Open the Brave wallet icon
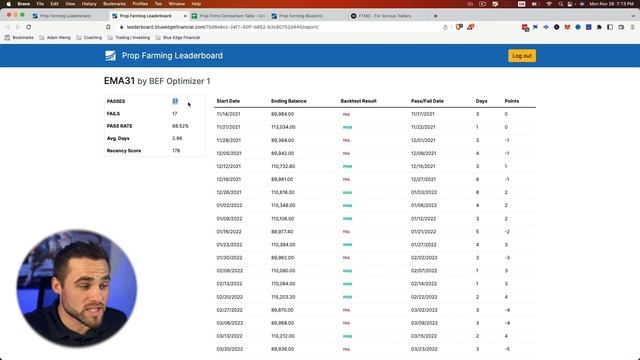 (x=621, y=27)
